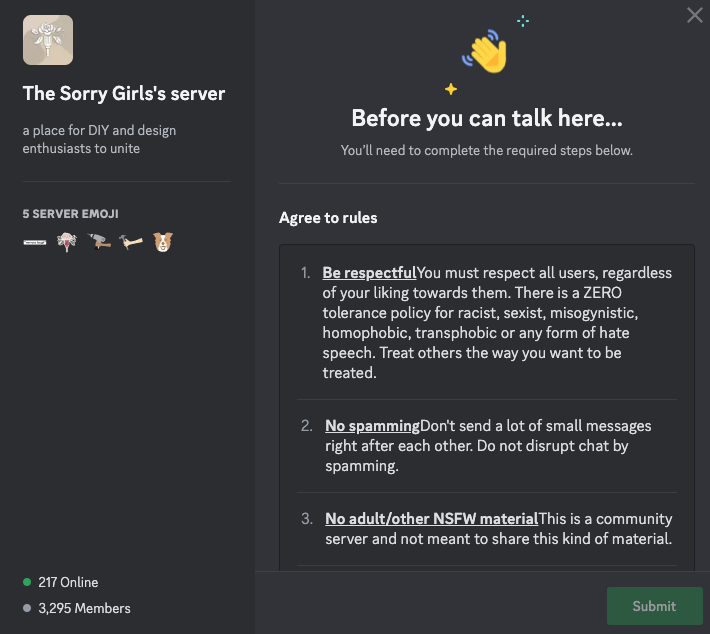Viewport: 710px width, 634px height.
Task: Click the 'Be respectful' rule heading
Action: (369, 273)
